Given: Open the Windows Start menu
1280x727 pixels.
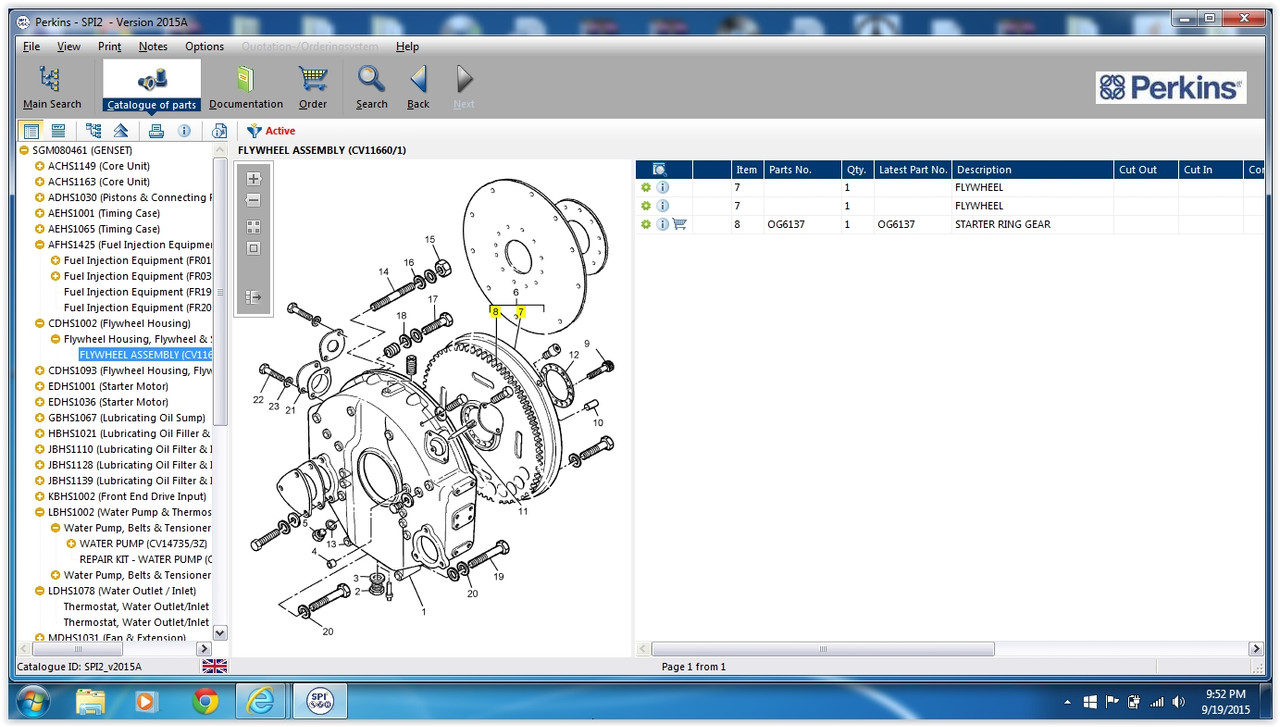Looking at the screenshot, I should coord(33,701).
